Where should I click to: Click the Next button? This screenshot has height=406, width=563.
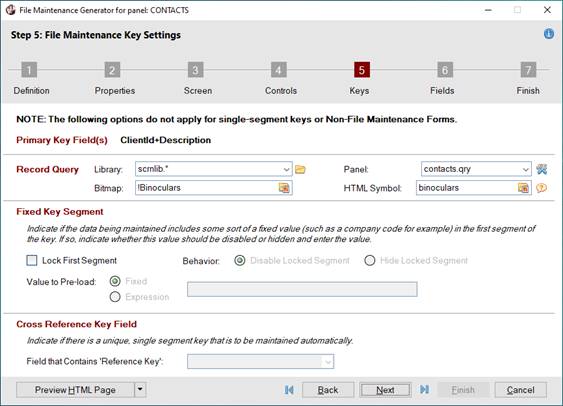pos(385,389)
